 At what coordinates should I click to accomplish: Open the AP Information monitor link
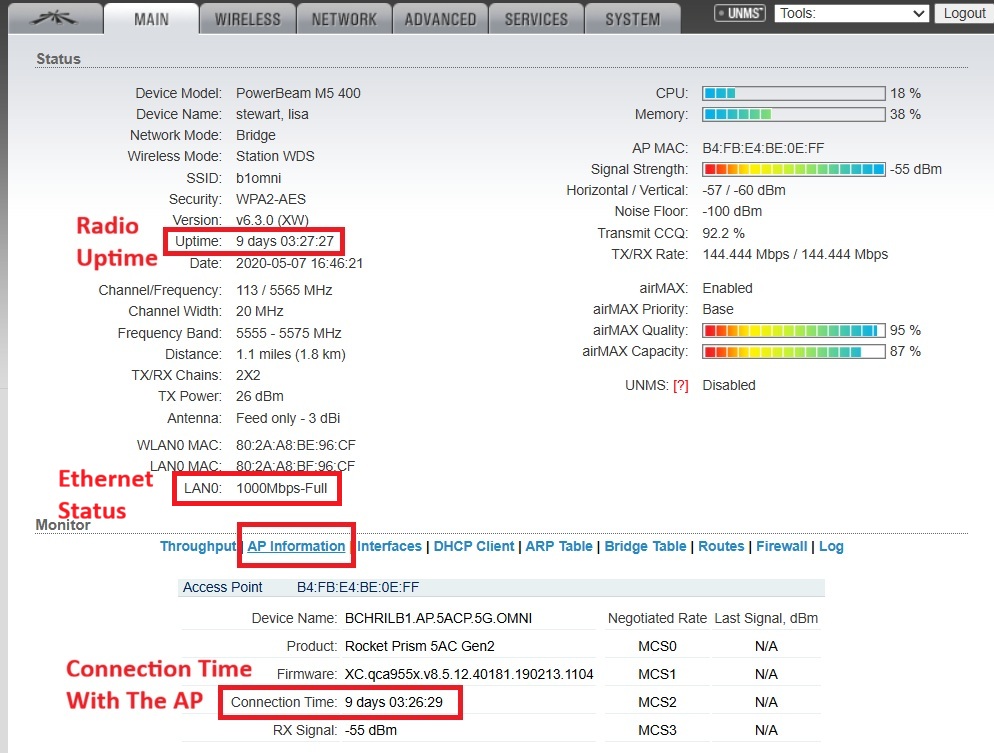point(296,546)
